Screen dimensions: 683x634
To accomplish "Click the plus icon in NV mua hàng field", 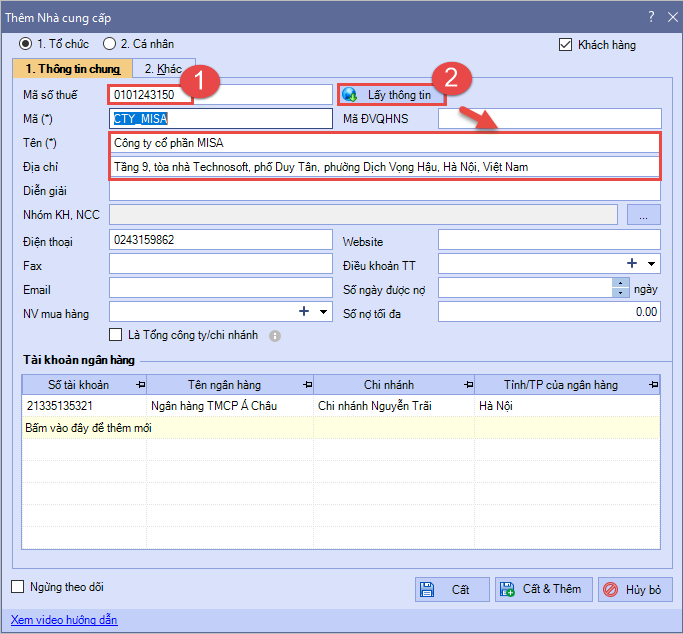I will tap(305, 312).
